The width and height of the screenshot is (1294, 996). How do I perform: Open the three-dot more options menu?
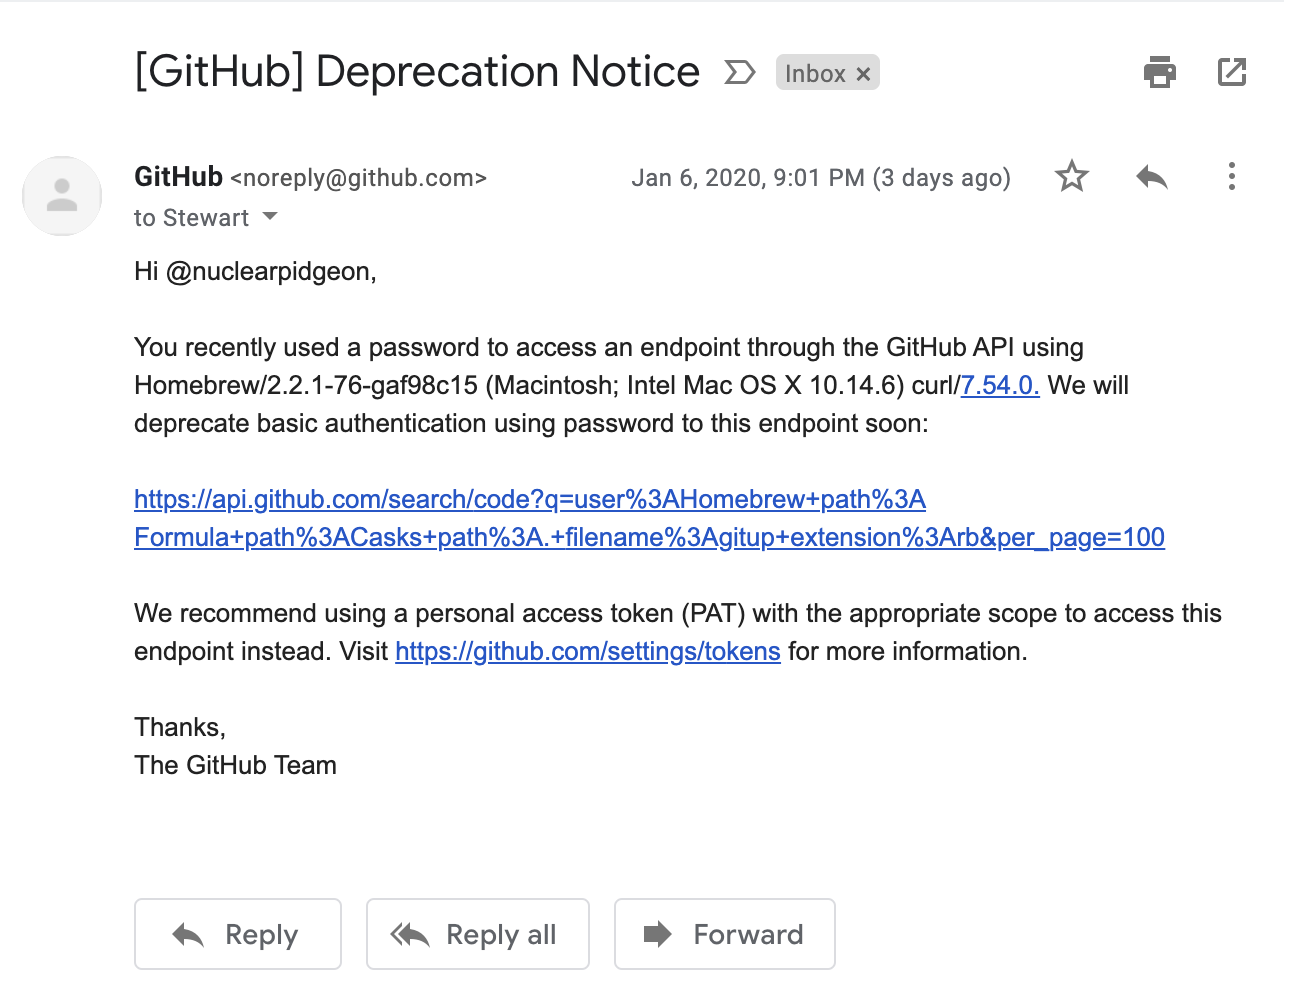coord(1232,176)
